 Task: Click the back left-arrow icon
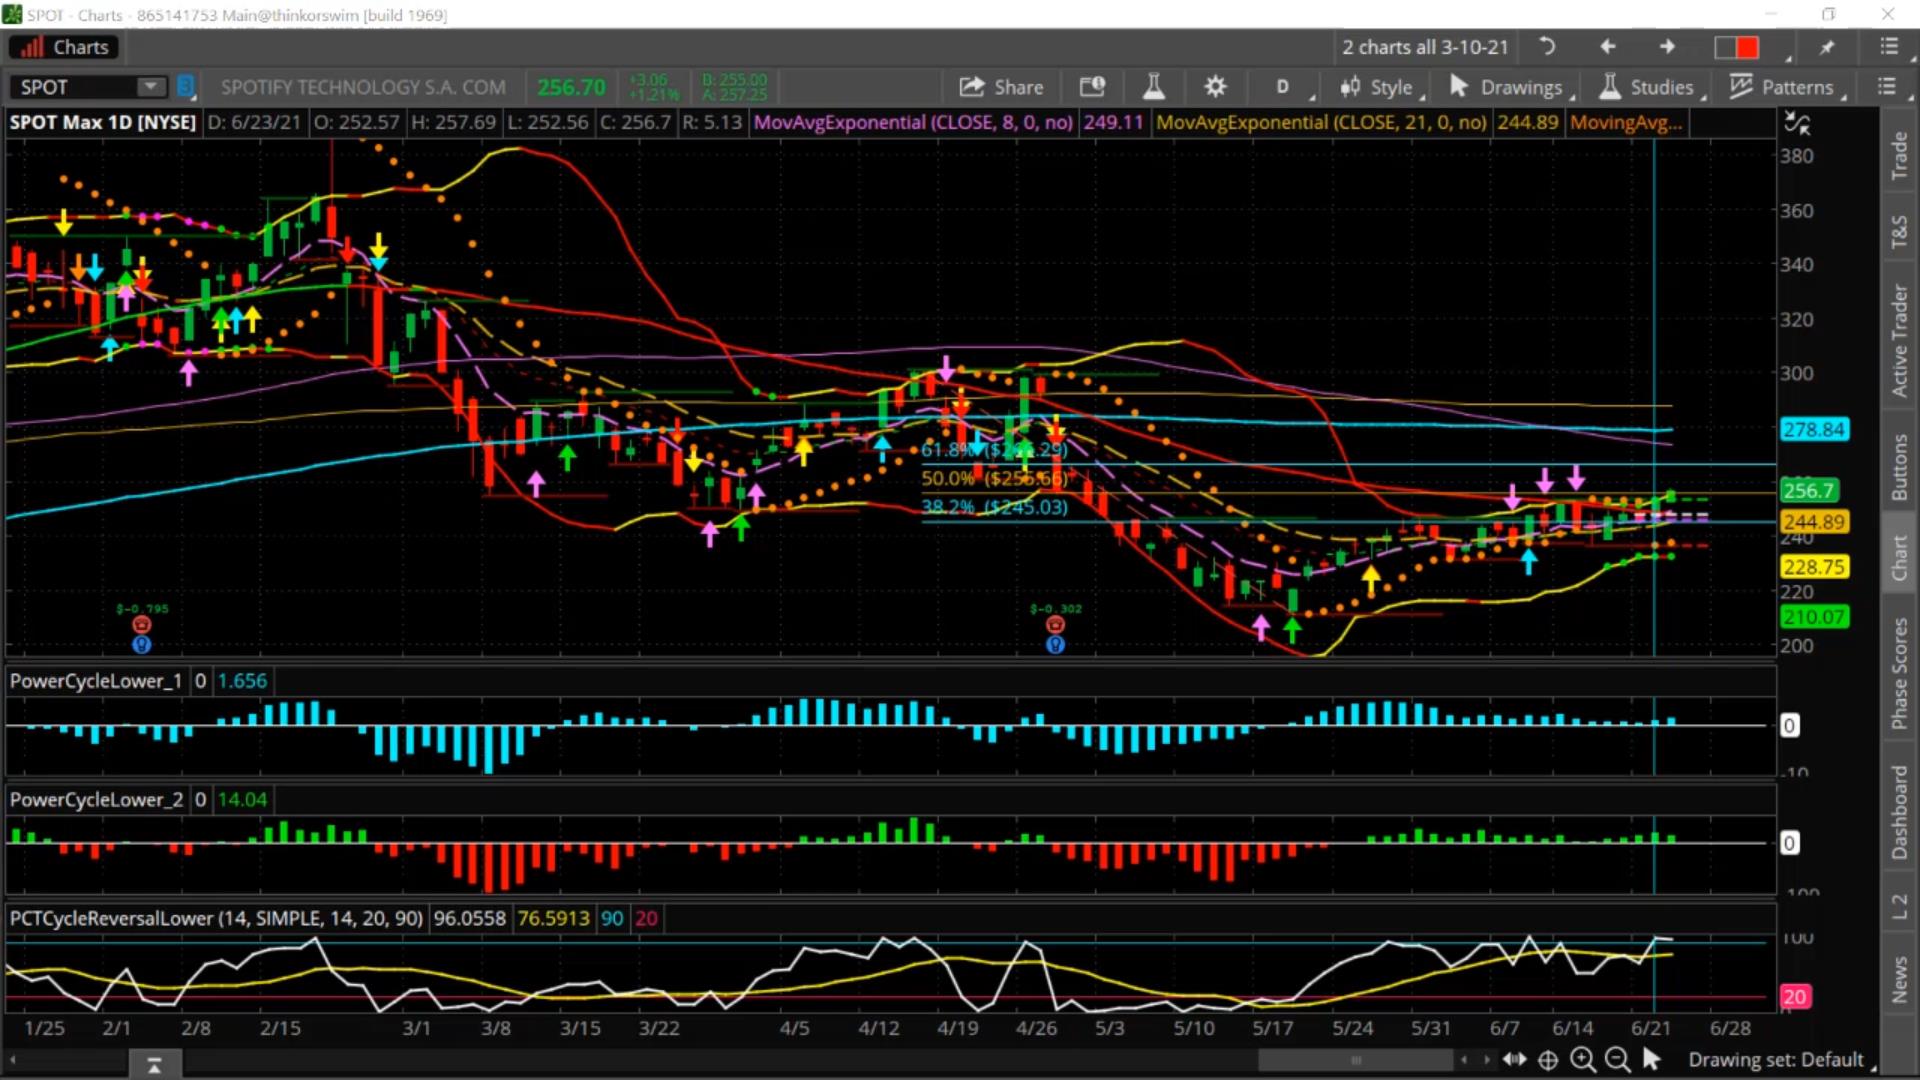1607,47
